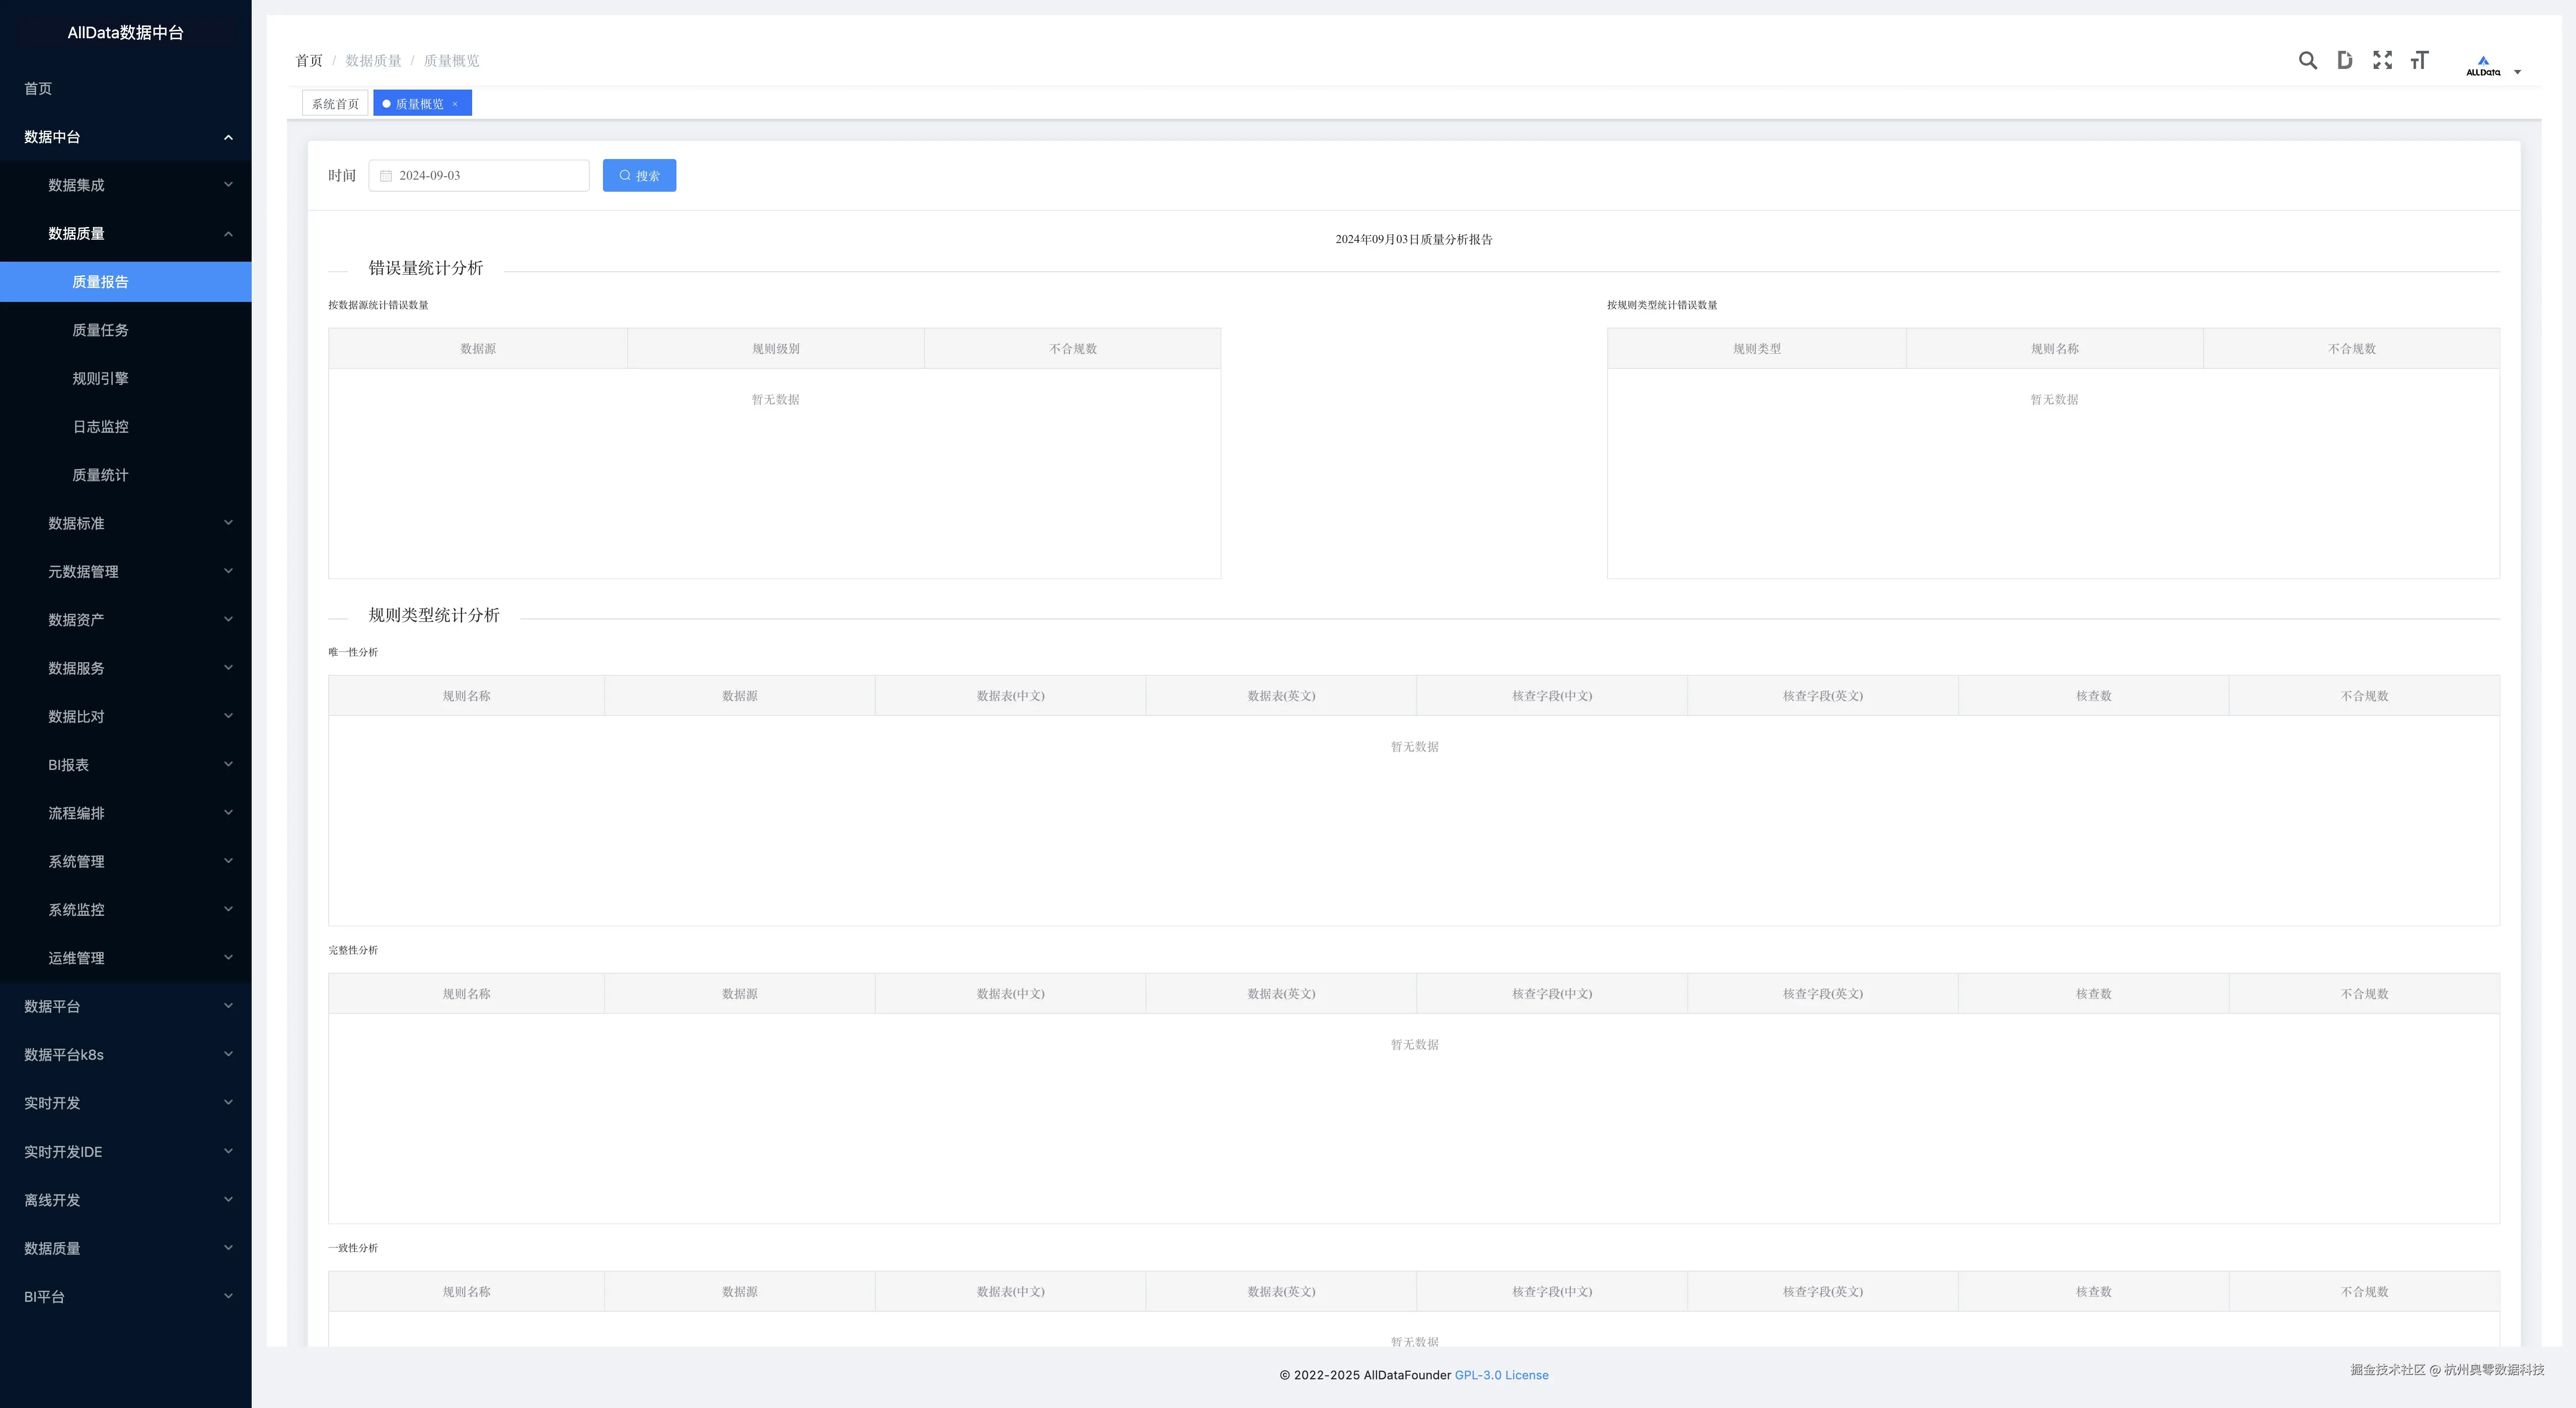
Task: Click the AllData avatar logo
Action: point(2482,65)
